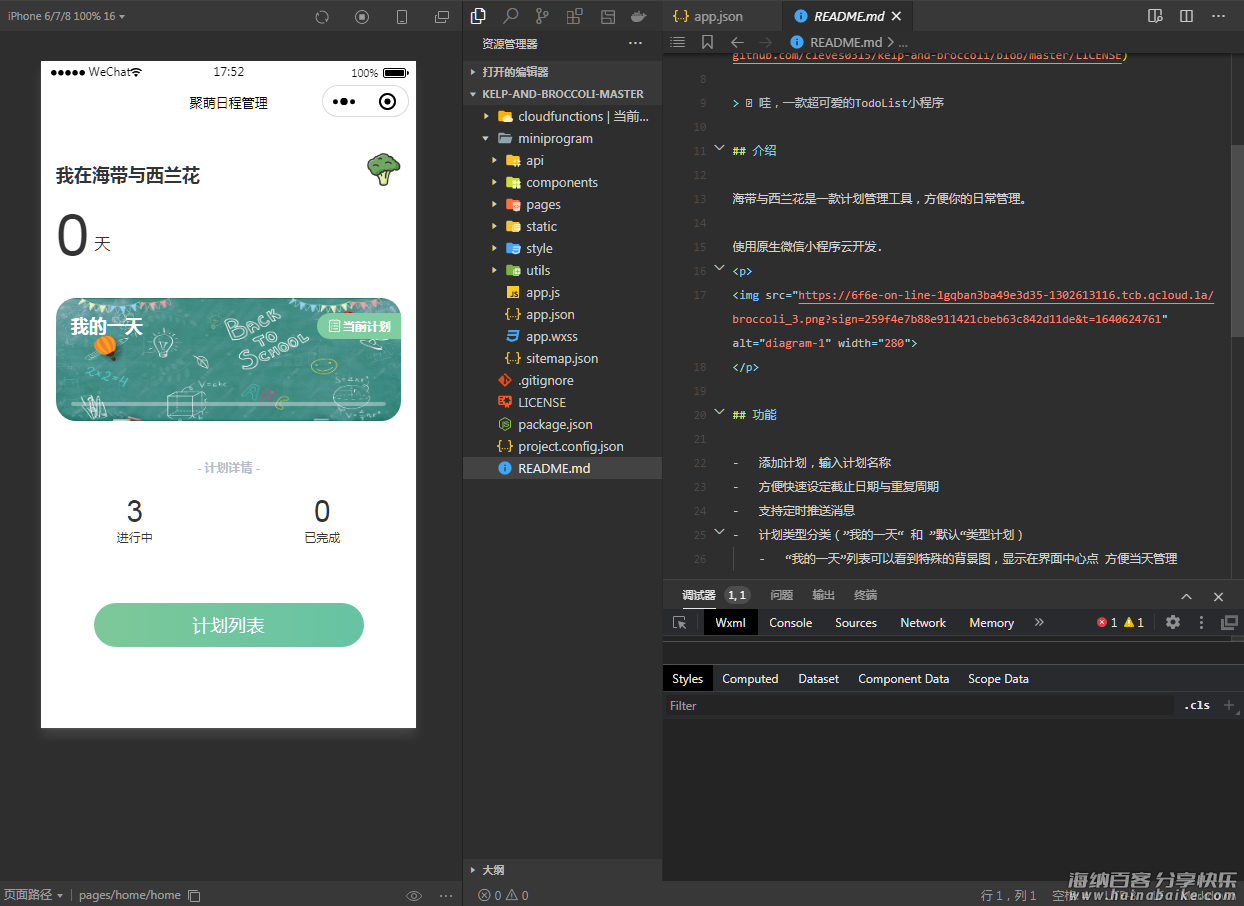Viewport: 1244px width, 906px height.
Task: Open the devtools vertical dots menu
Action: [x=1201, y=622]
